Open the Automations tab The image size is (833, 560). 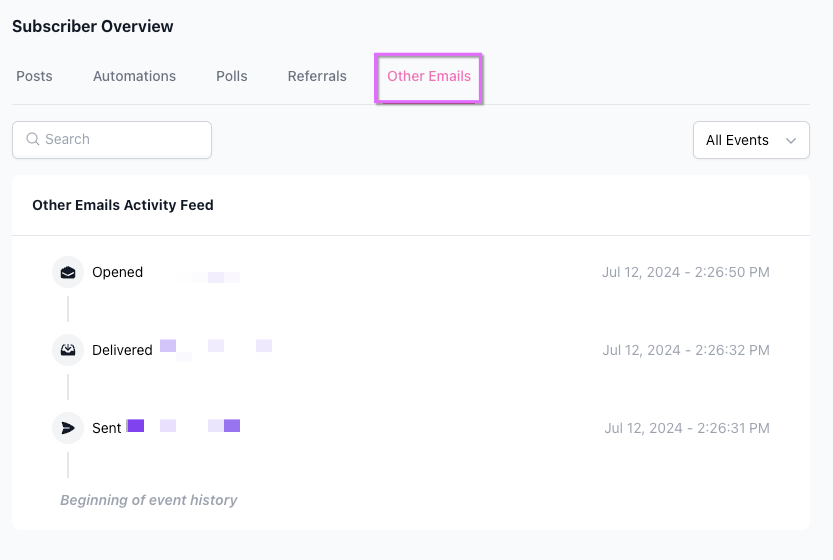pos(134,76)
